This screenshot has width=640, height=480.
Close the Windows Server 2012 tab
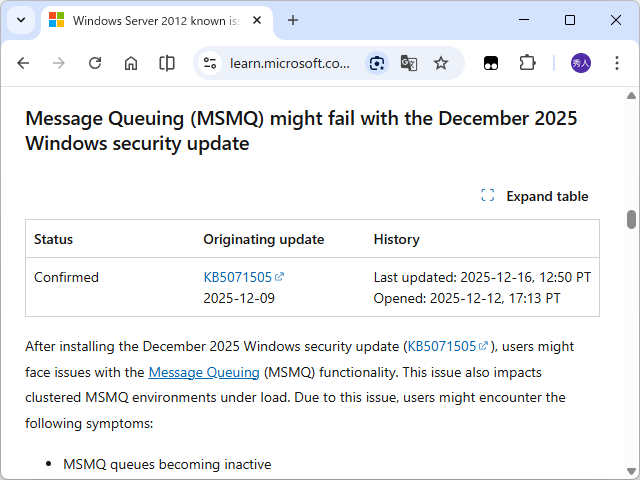pyautogui.click(x=259, y=20)
